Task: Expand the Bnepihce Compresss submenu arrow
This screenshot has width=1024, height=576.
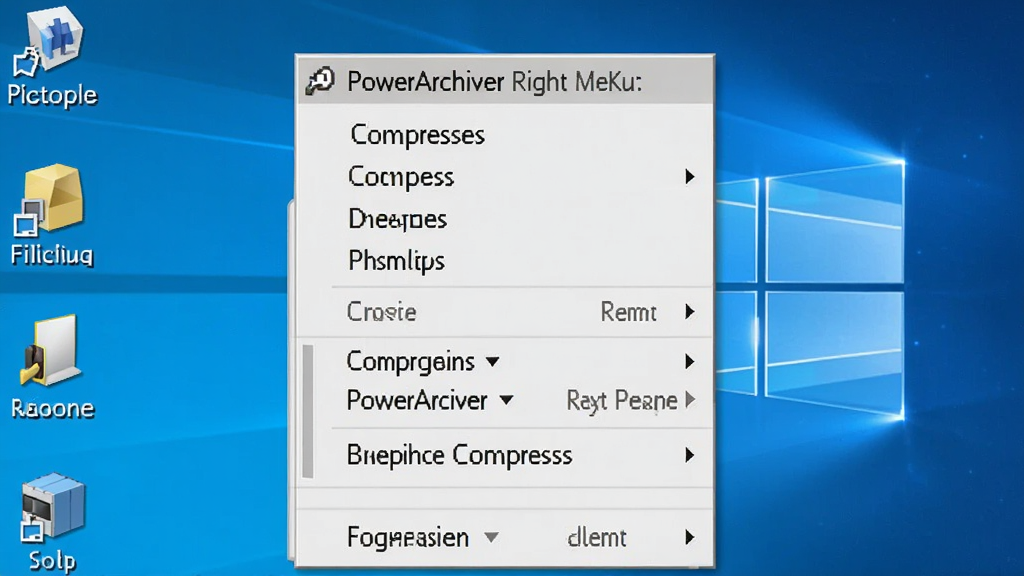Action: coord(690,455)
